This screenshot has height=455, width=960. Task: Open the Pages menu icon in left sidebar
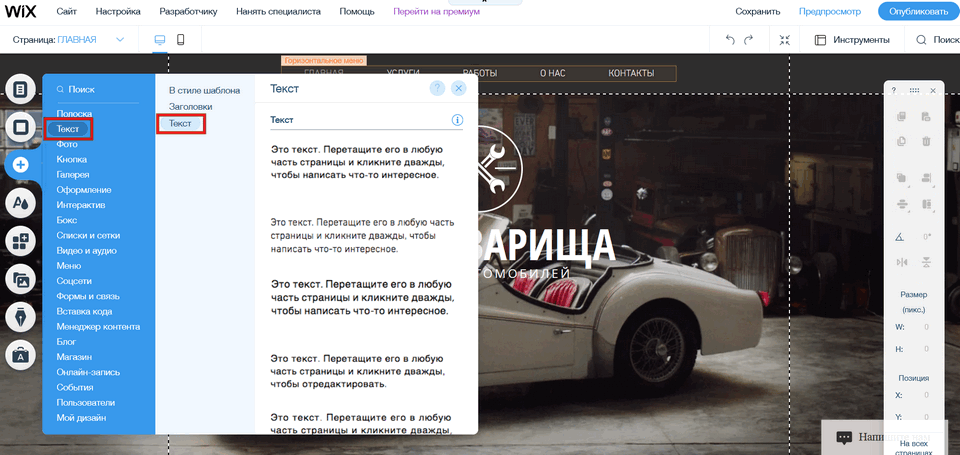click(x=19, y=90)
